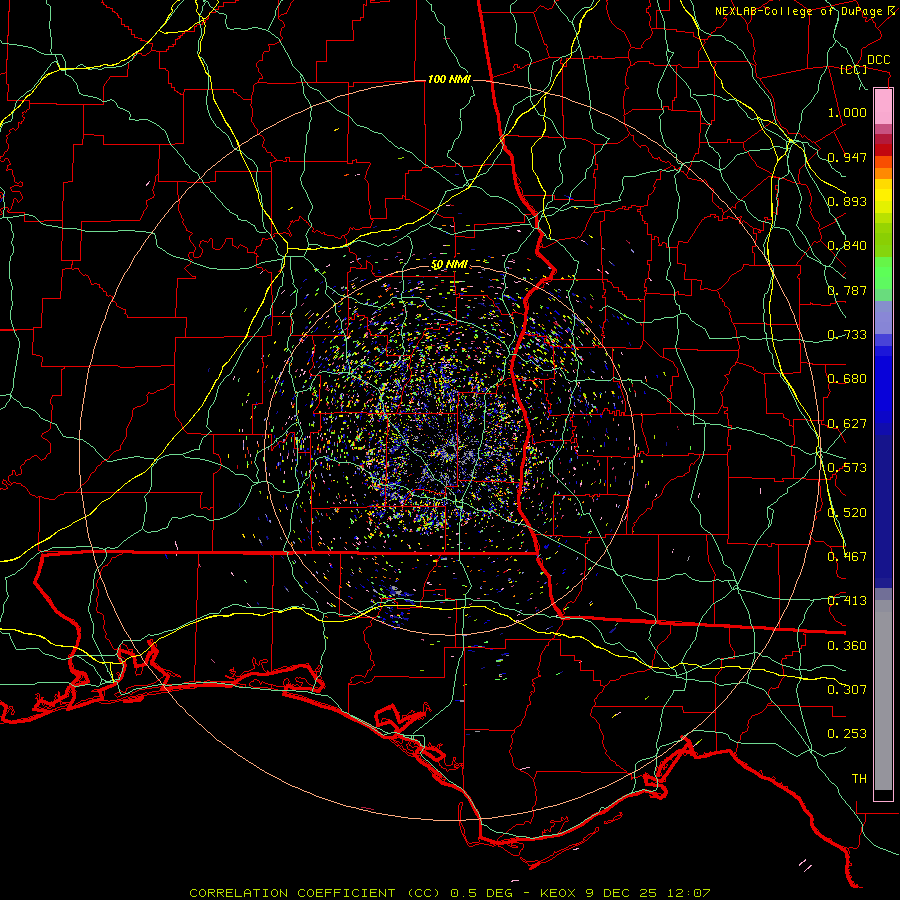Click the 0.787 scale value
Image resolution: width=900 pixels, height=900 pixels.
tap(847, 290)
